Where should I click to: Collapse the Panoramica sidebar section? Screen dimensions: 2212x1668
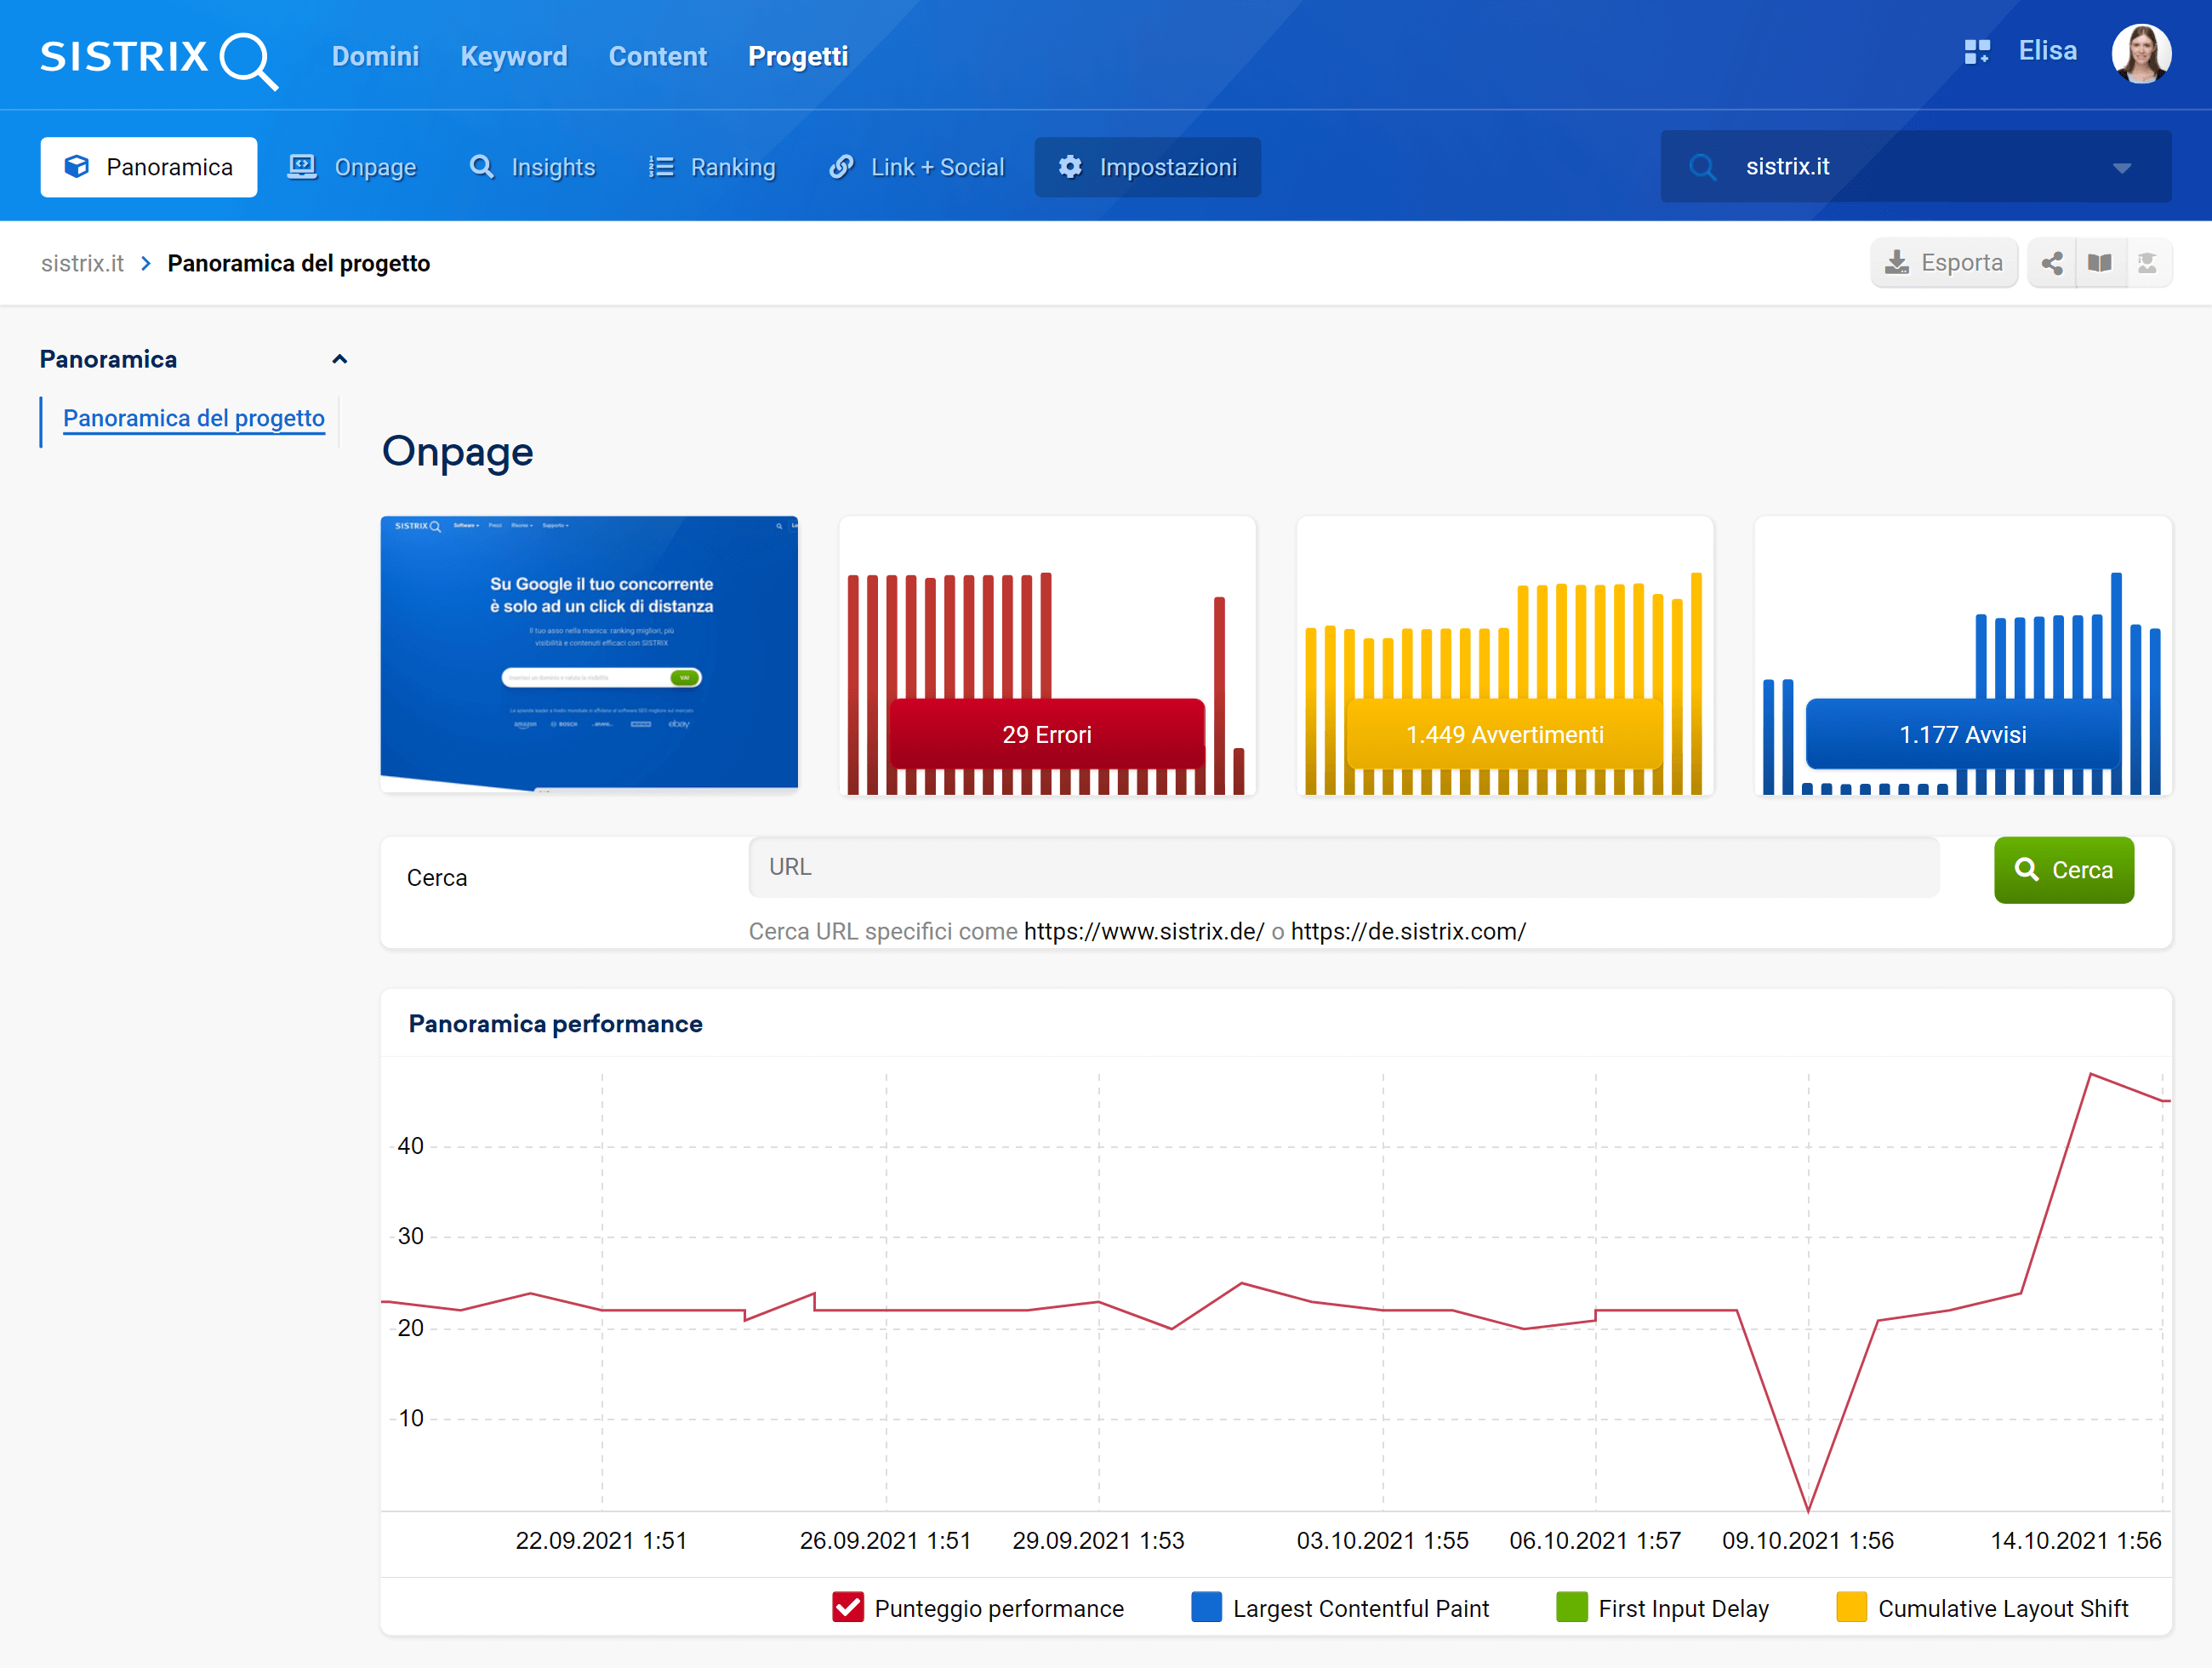(340, 359)
